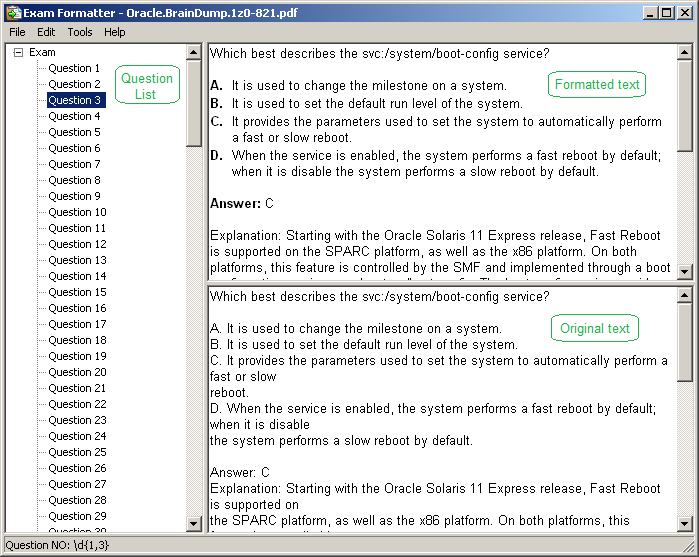Image resolution: width=699 pixels, height=557 pixels.
Task: Open the Help menu
Action: coord(115,32)
